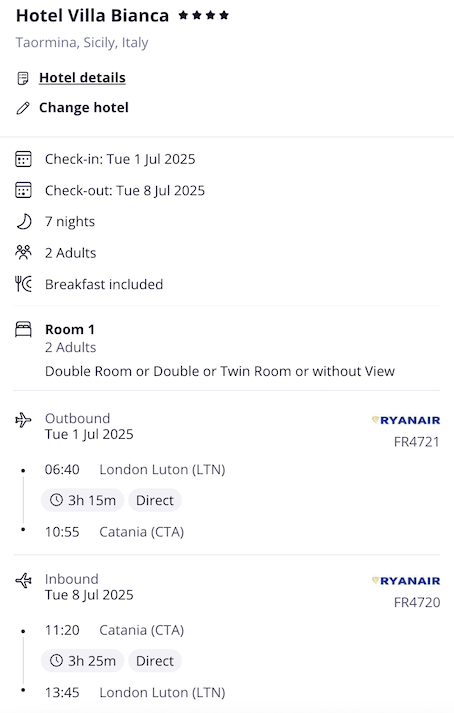Click the Change hotel link
Viewport: 454px width, 713px height.
(x=84, y=108)
